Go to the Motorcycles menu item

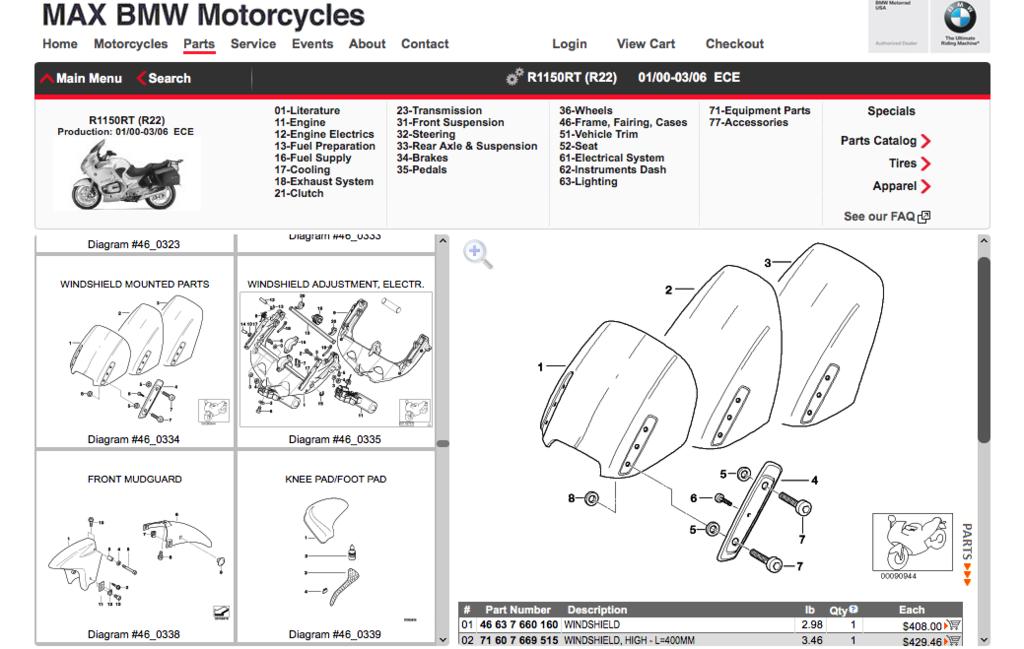130,44
